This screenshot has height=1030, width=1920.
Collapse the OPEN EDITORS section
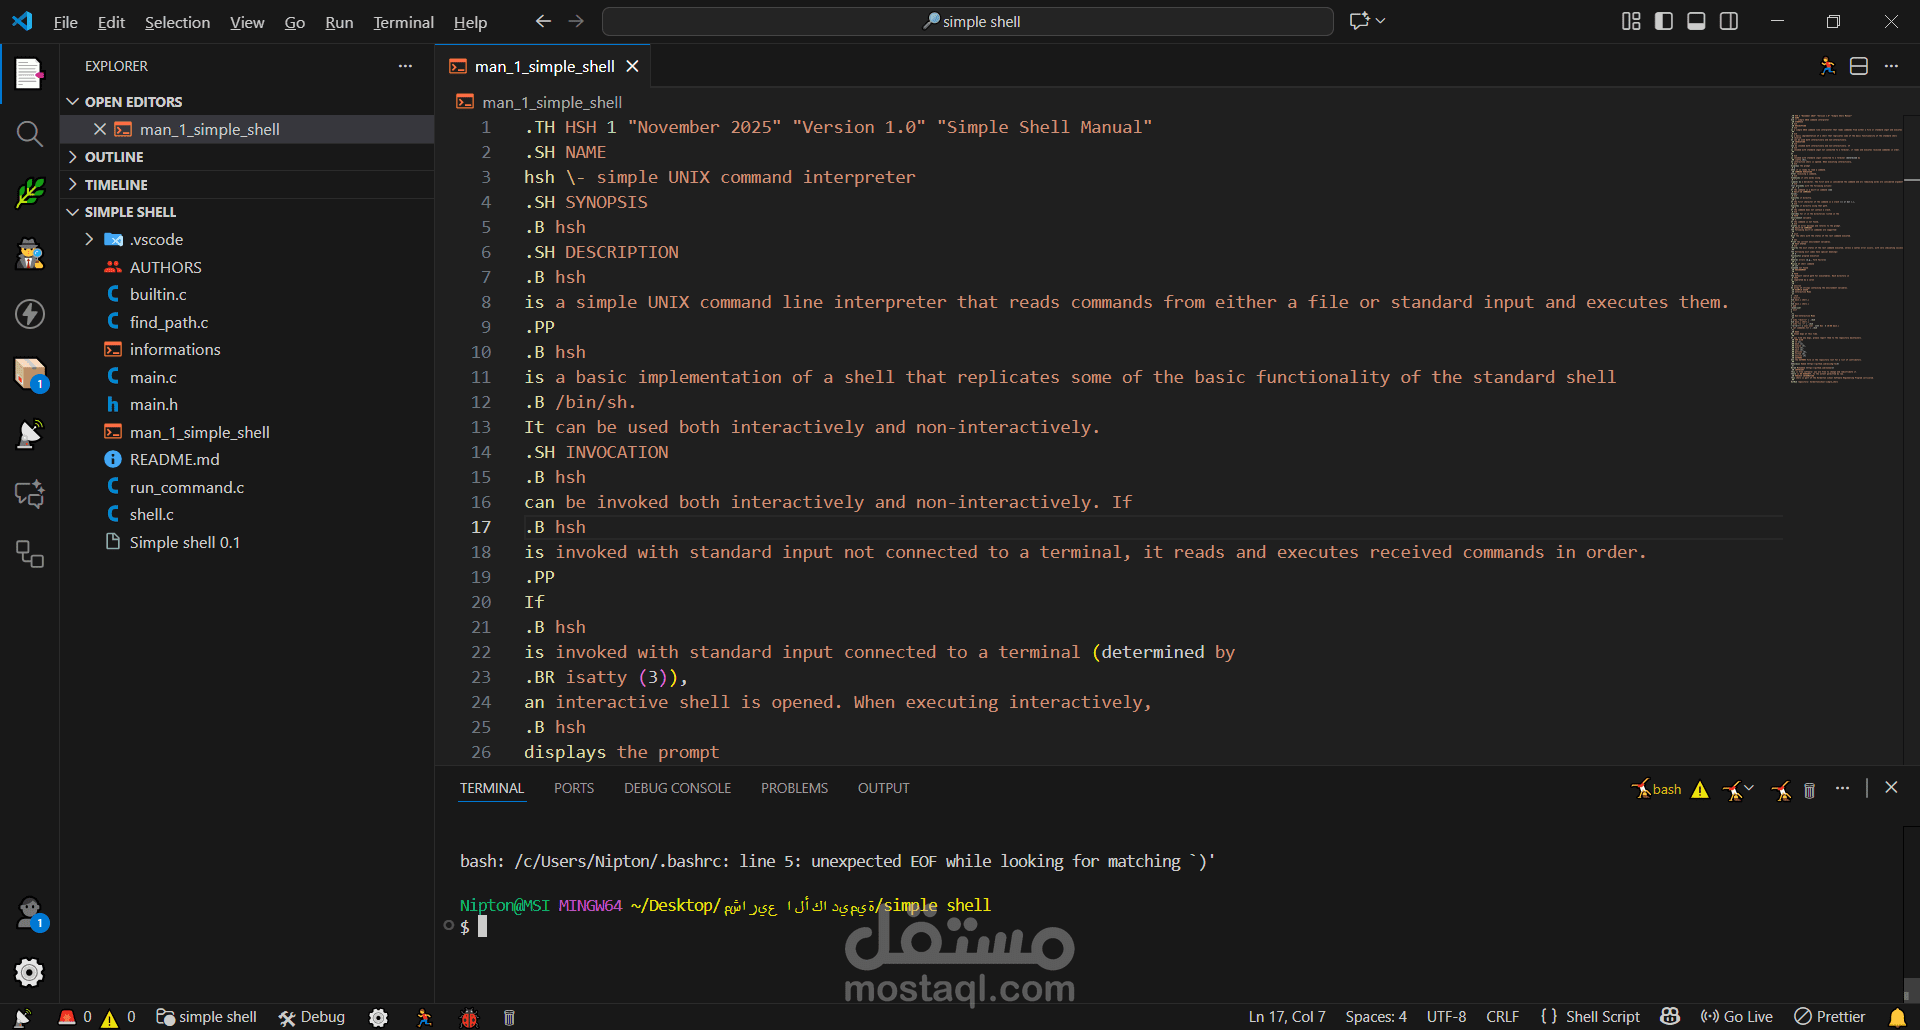(x=247, y=102)
